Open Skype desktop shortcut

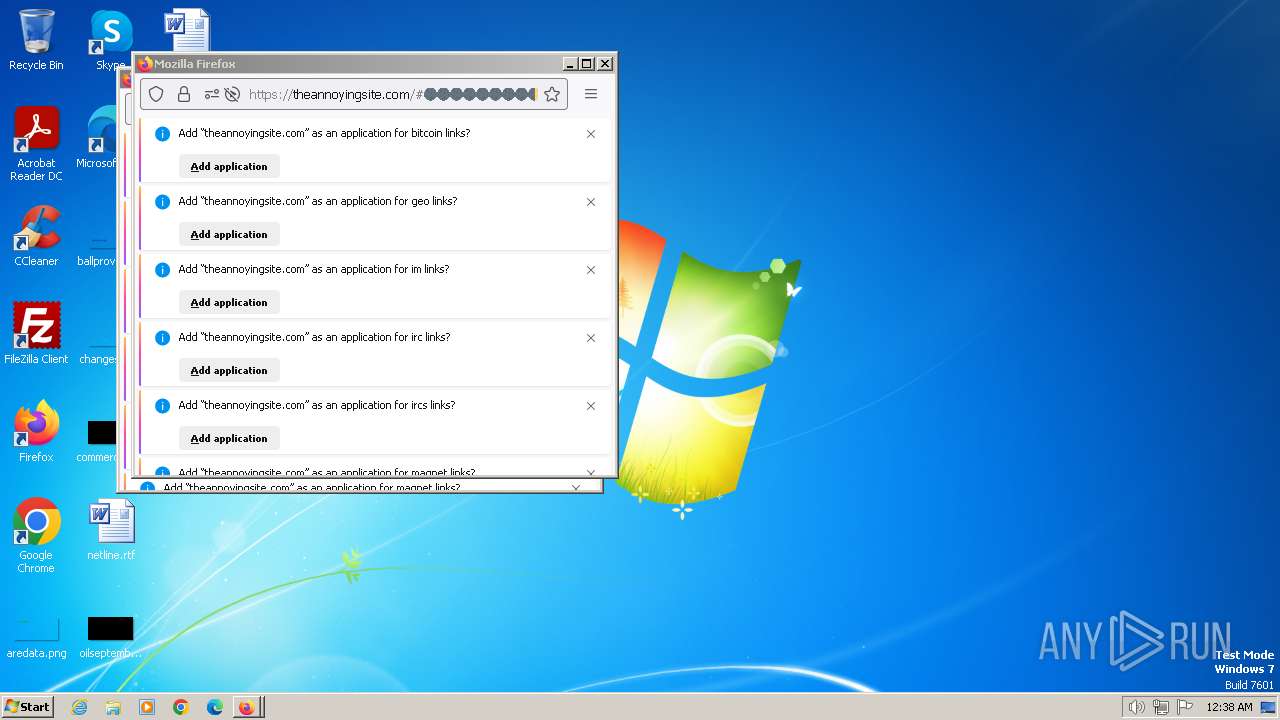tap(111, 40)
